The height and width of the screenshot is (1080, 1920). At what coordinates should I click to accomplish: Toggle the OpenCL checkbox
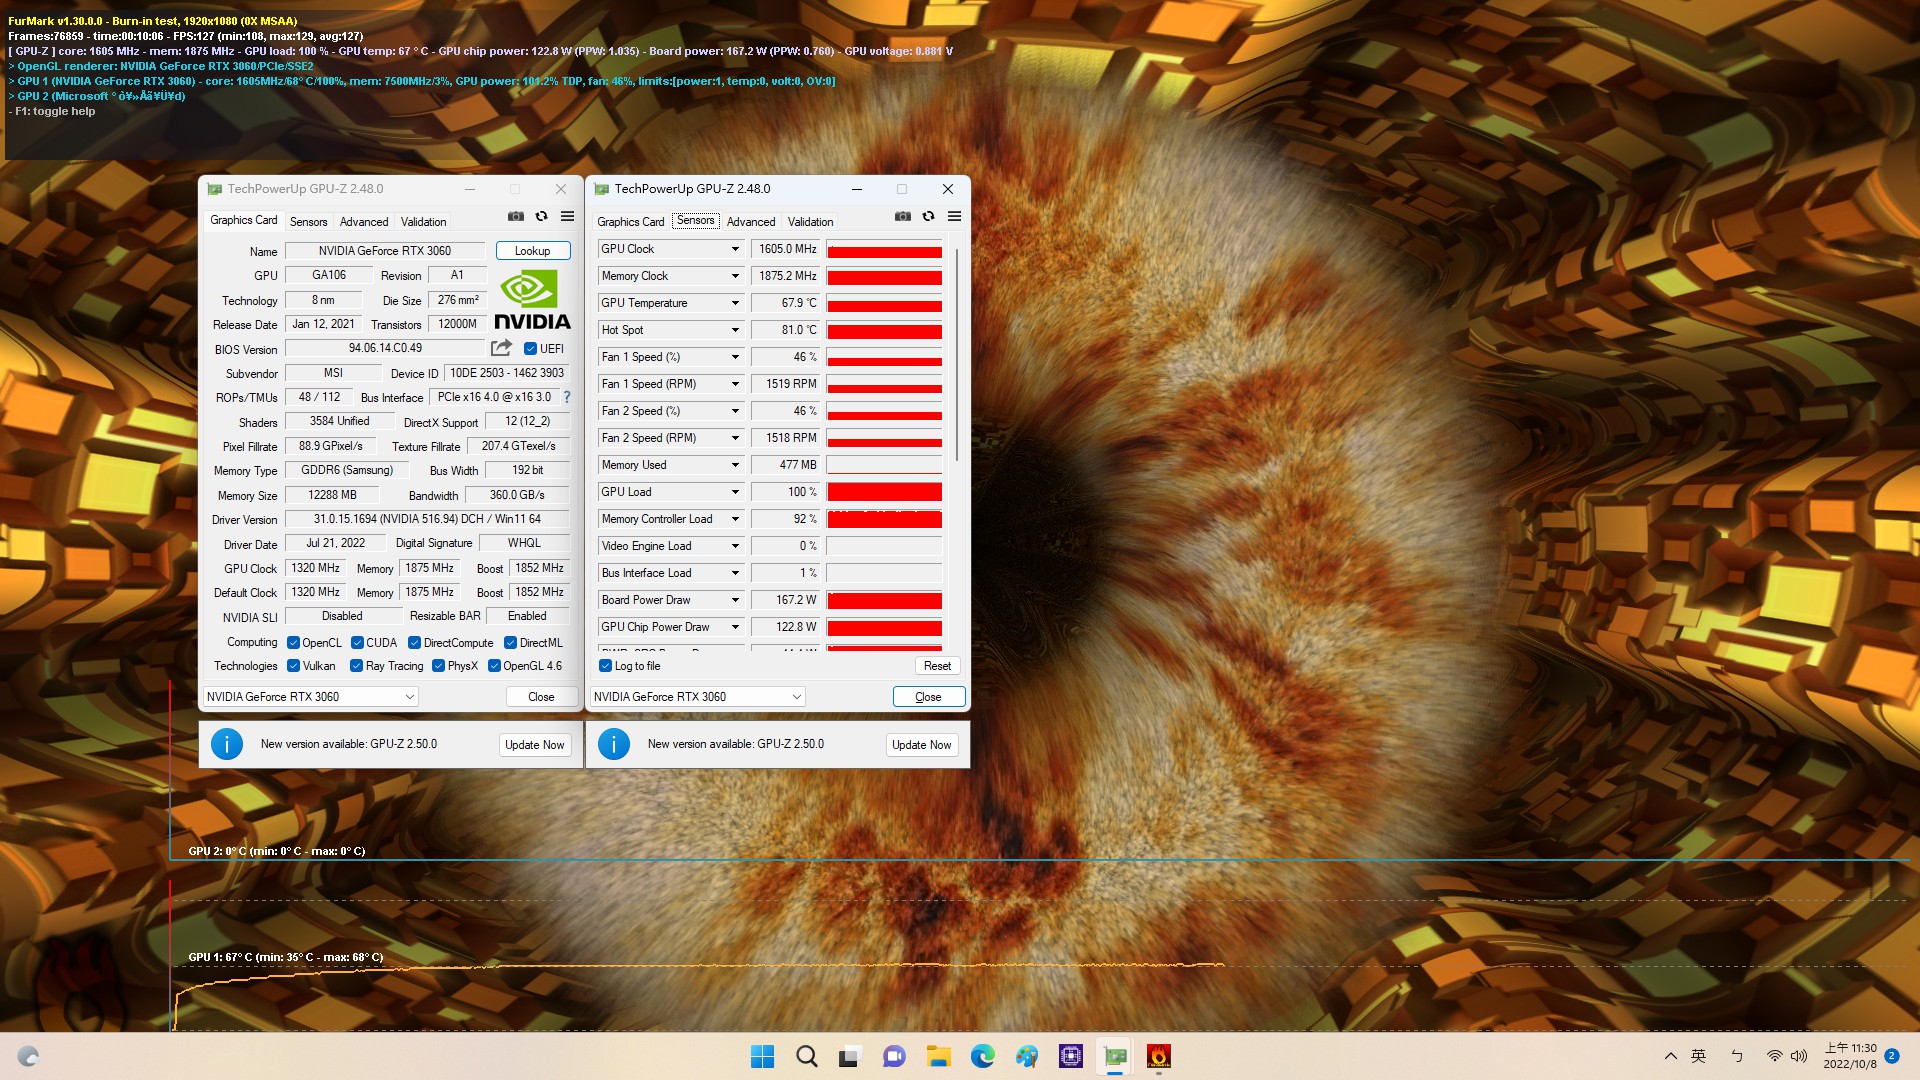click(x=293, y=643)
